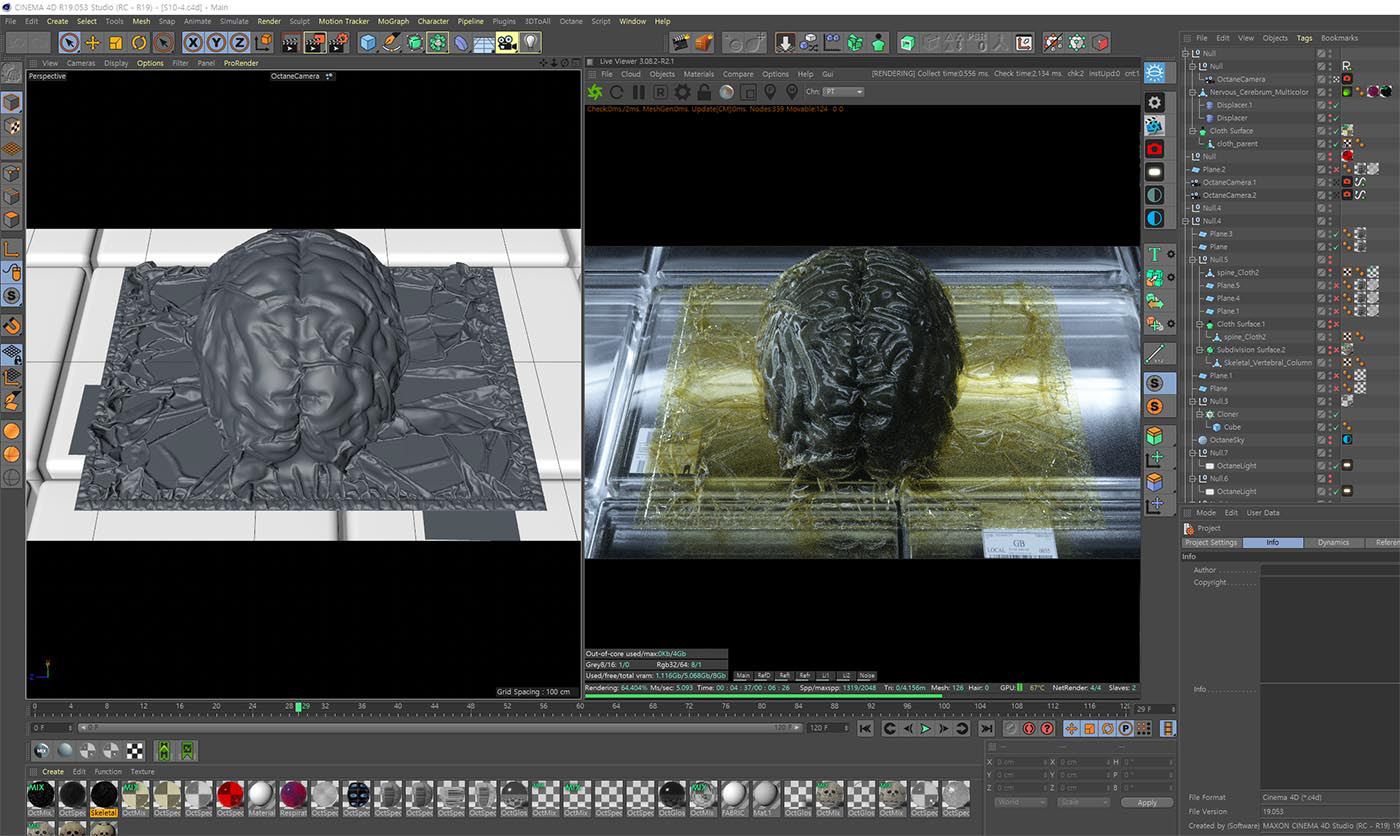Toggle the Z axis lock
The width and height of the screenshot is (1400, 836).
tap(239, 42)
